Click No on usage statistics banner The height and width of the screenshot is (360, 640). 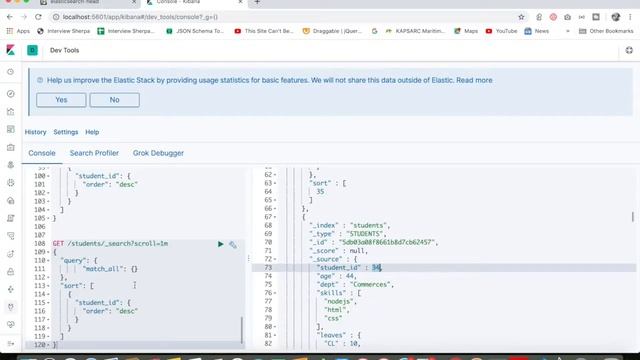point(114,100)
